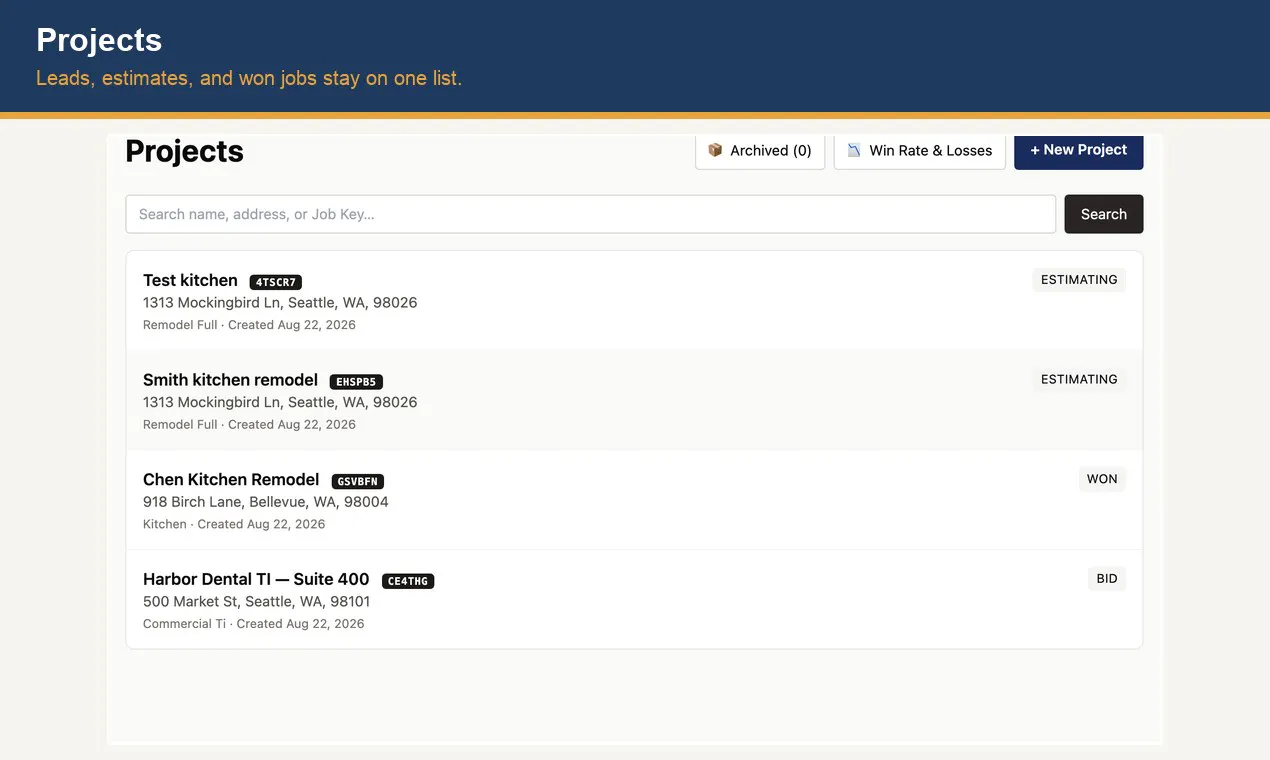Select the address 918 Birch Lane, Bellevue
1270x760 pixels.
point(266,502)
